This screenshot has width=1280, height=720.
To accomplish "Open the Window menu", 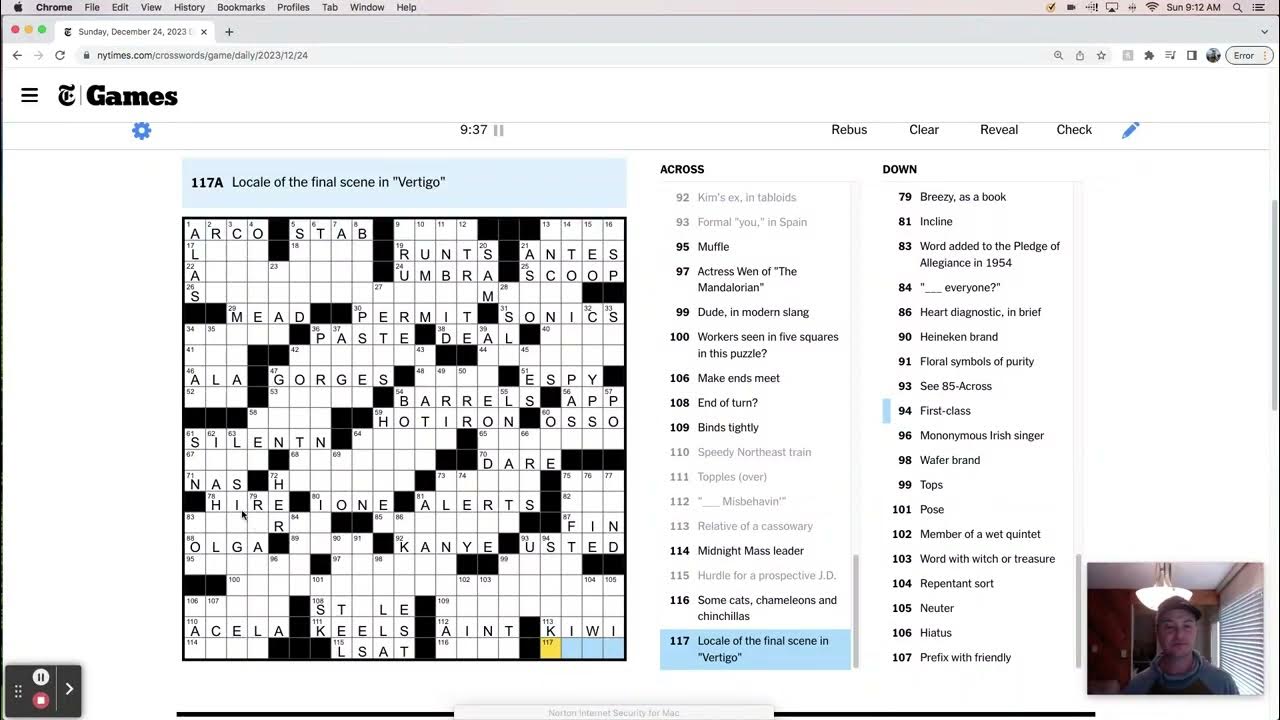I will tap(367, 7).
